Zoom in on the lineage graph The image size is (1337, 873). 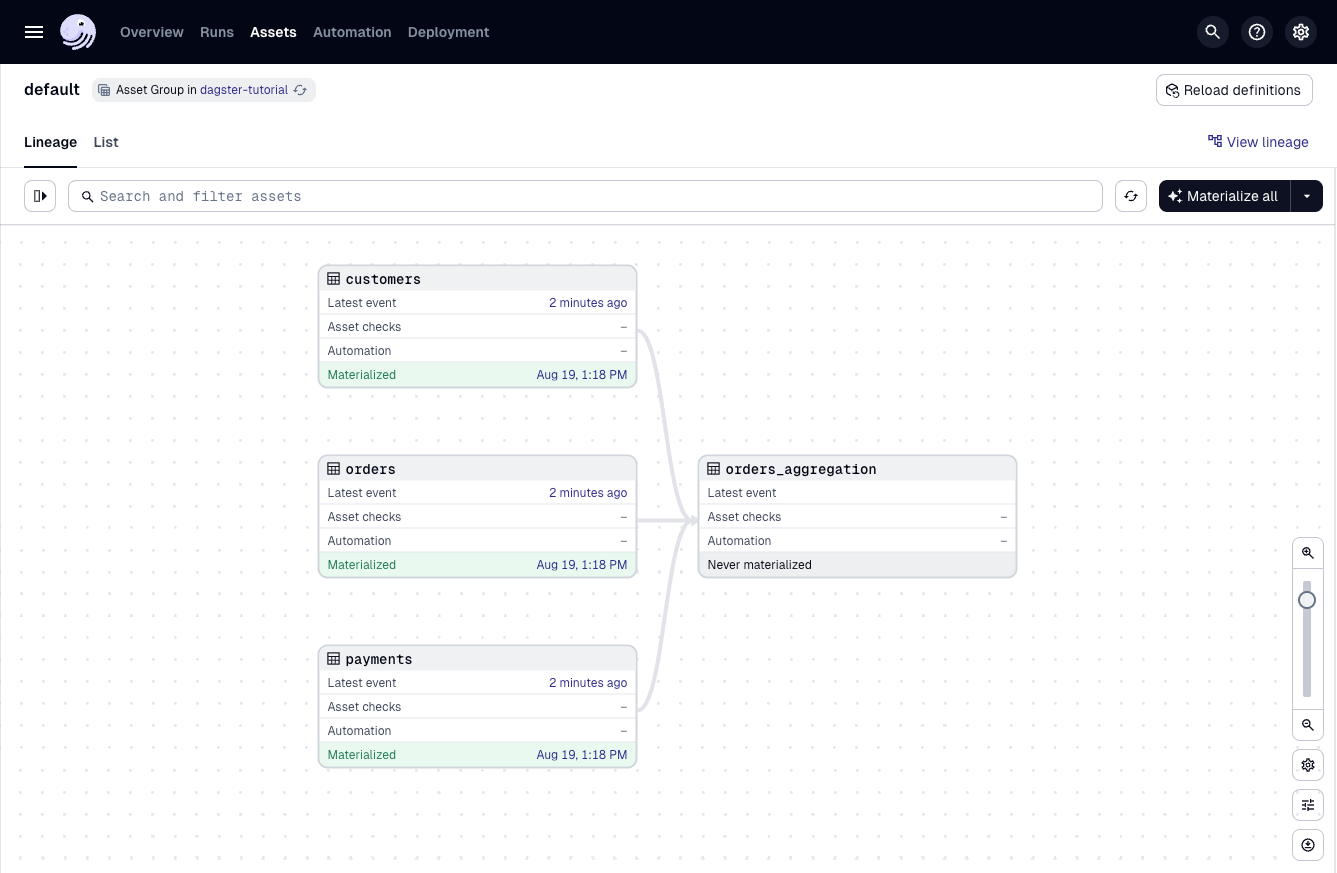[x=1308, y=553]
